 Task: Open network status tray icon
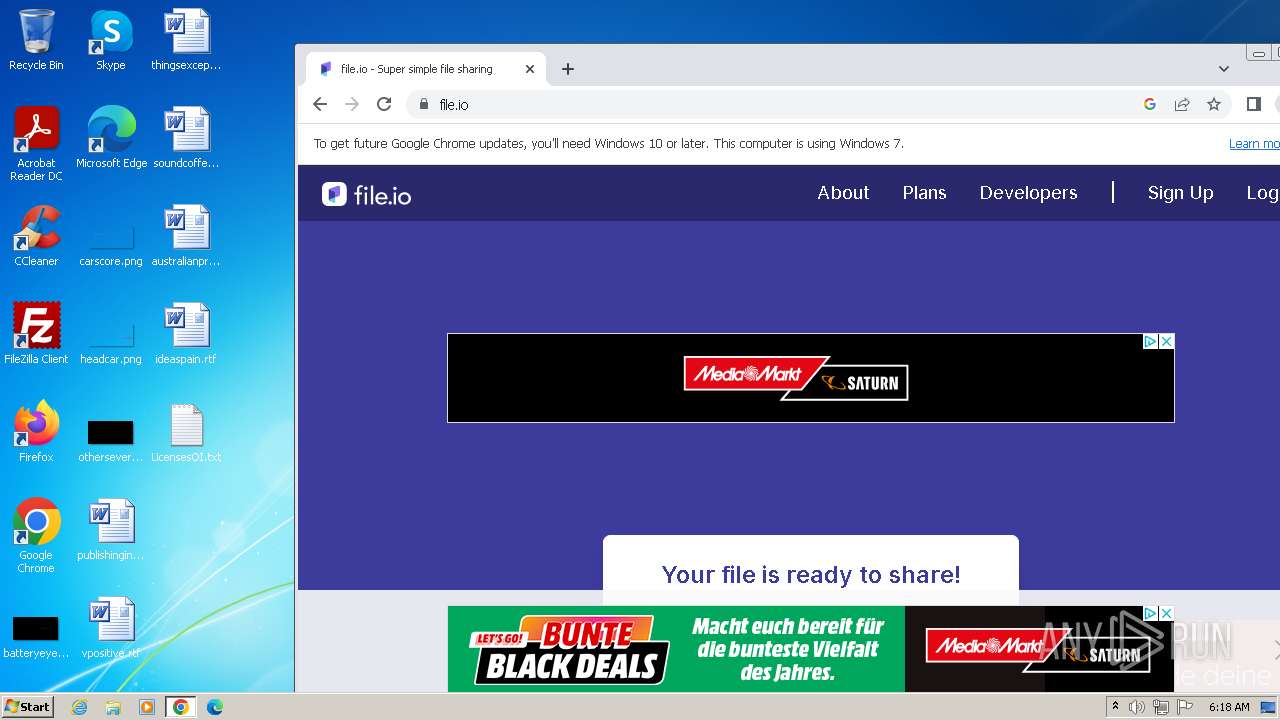1161,707
